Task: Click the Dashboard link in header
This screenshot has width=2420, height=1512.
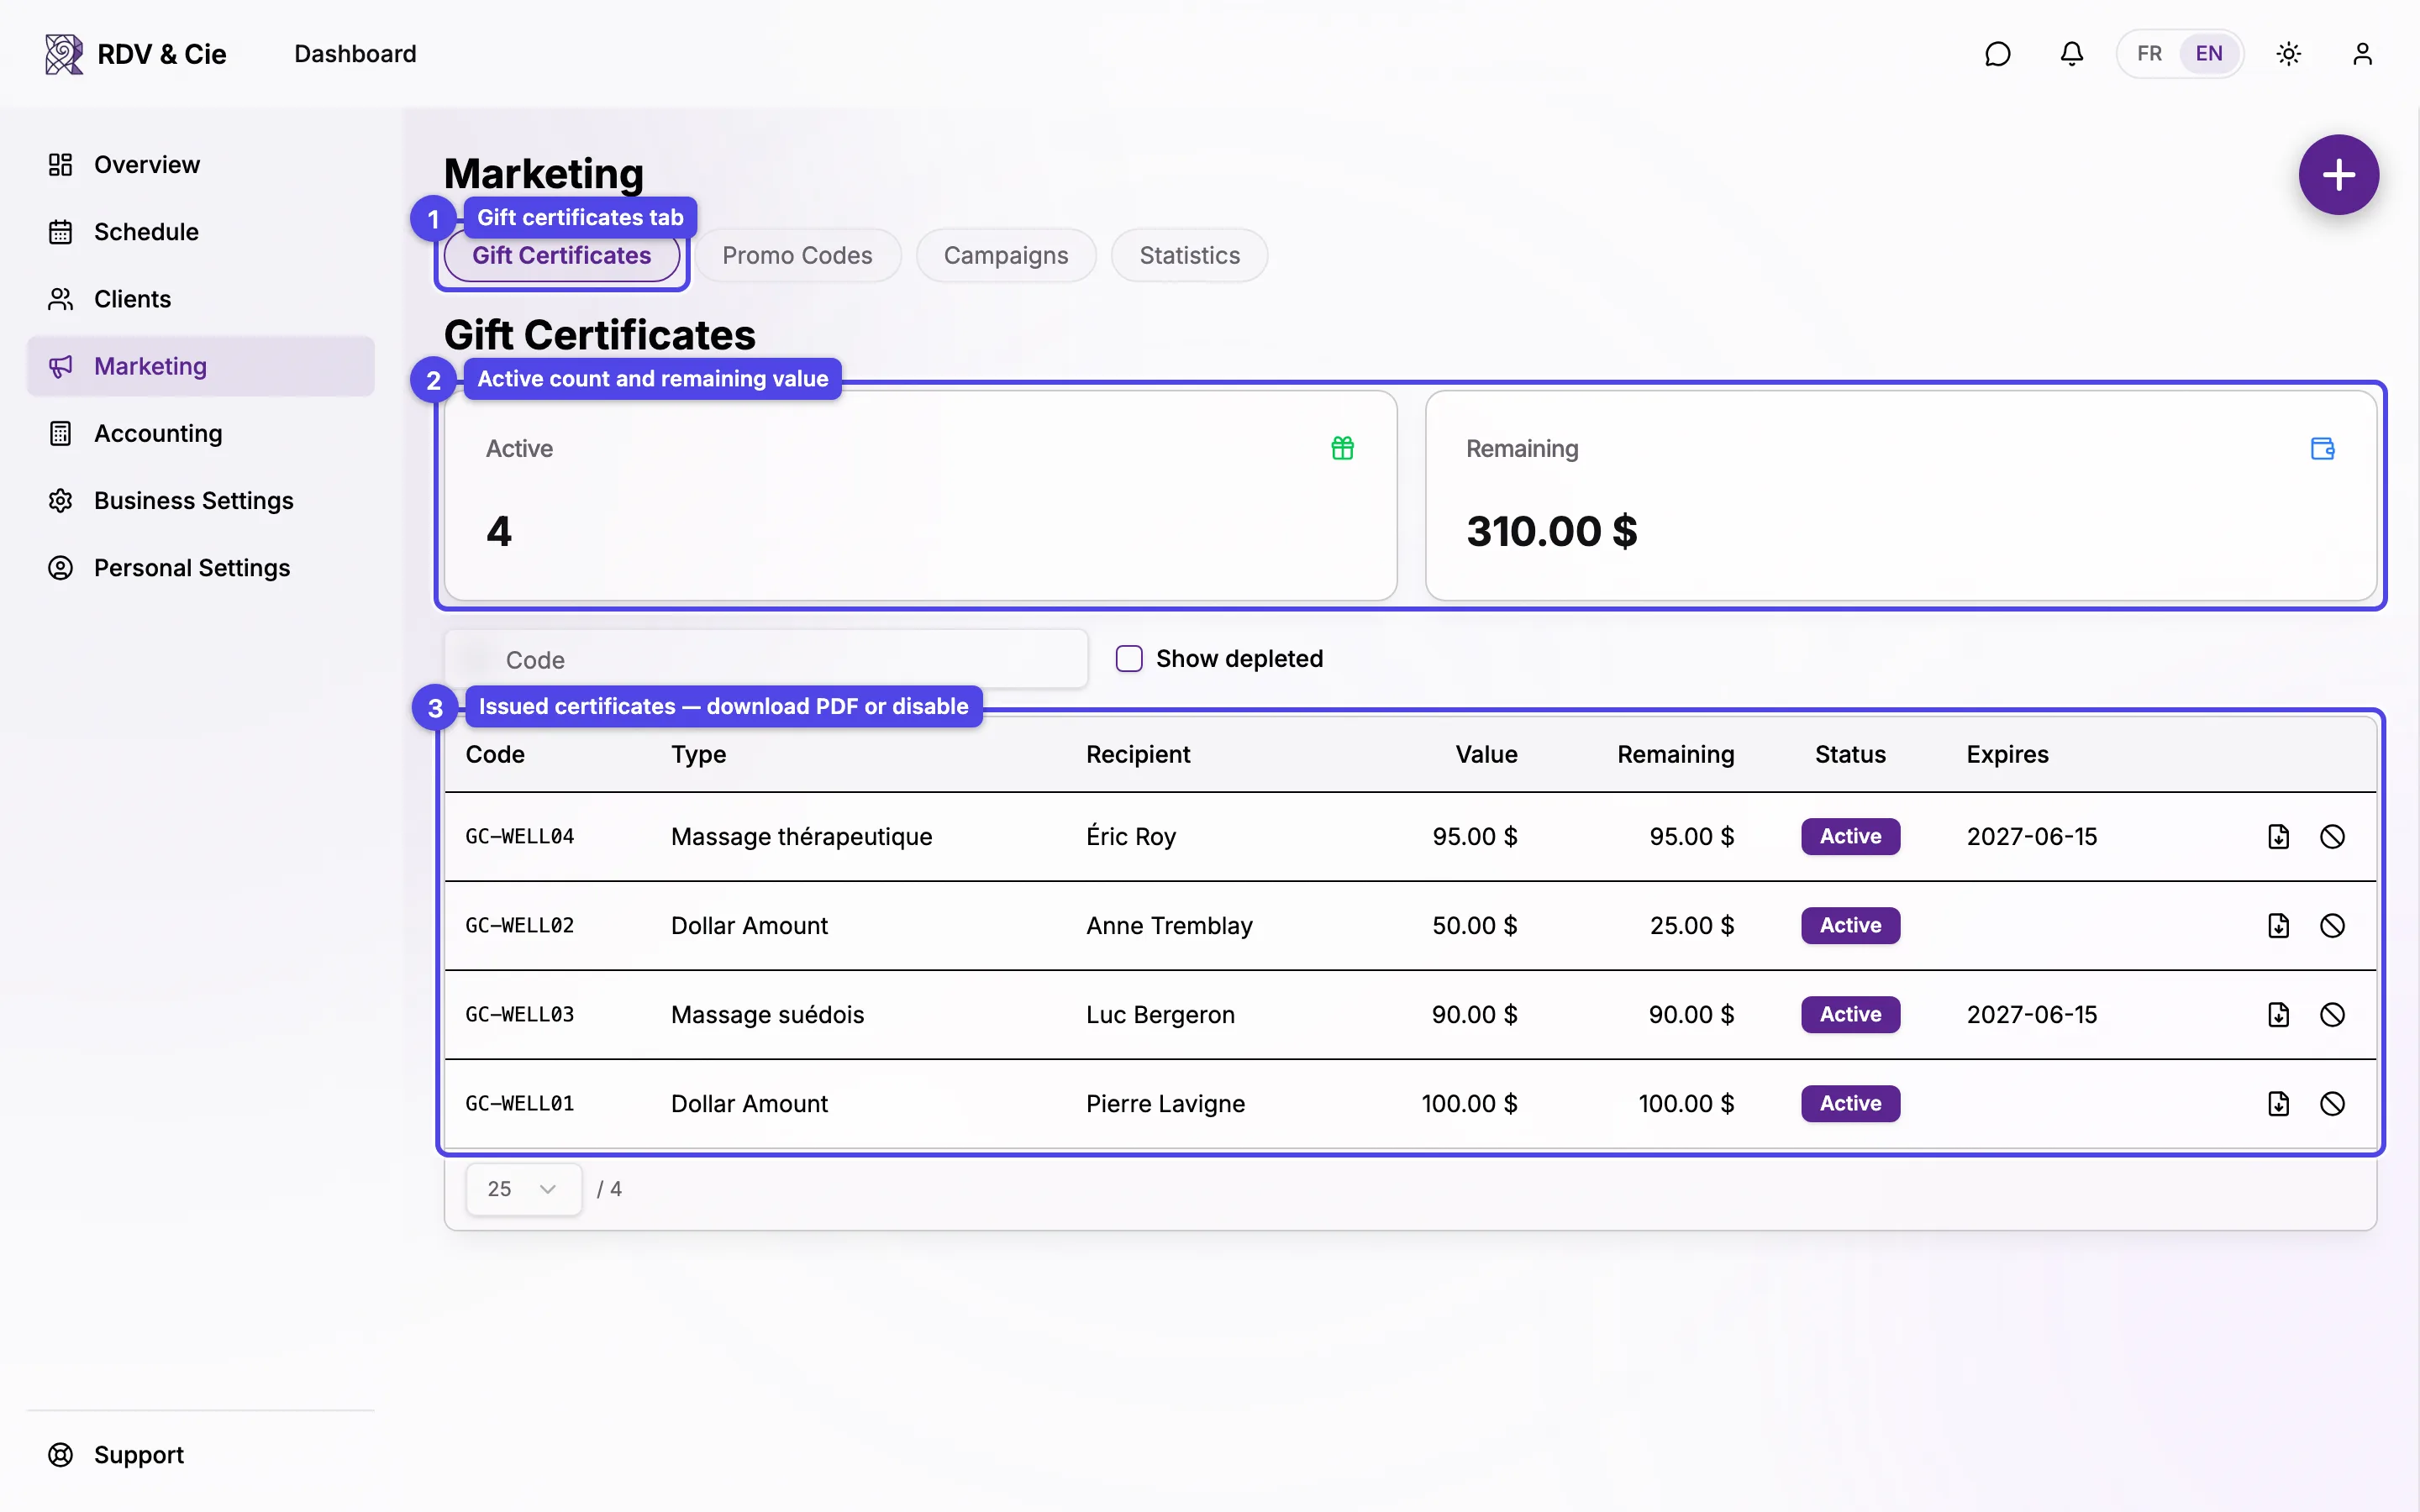Action: click(355, 54)
